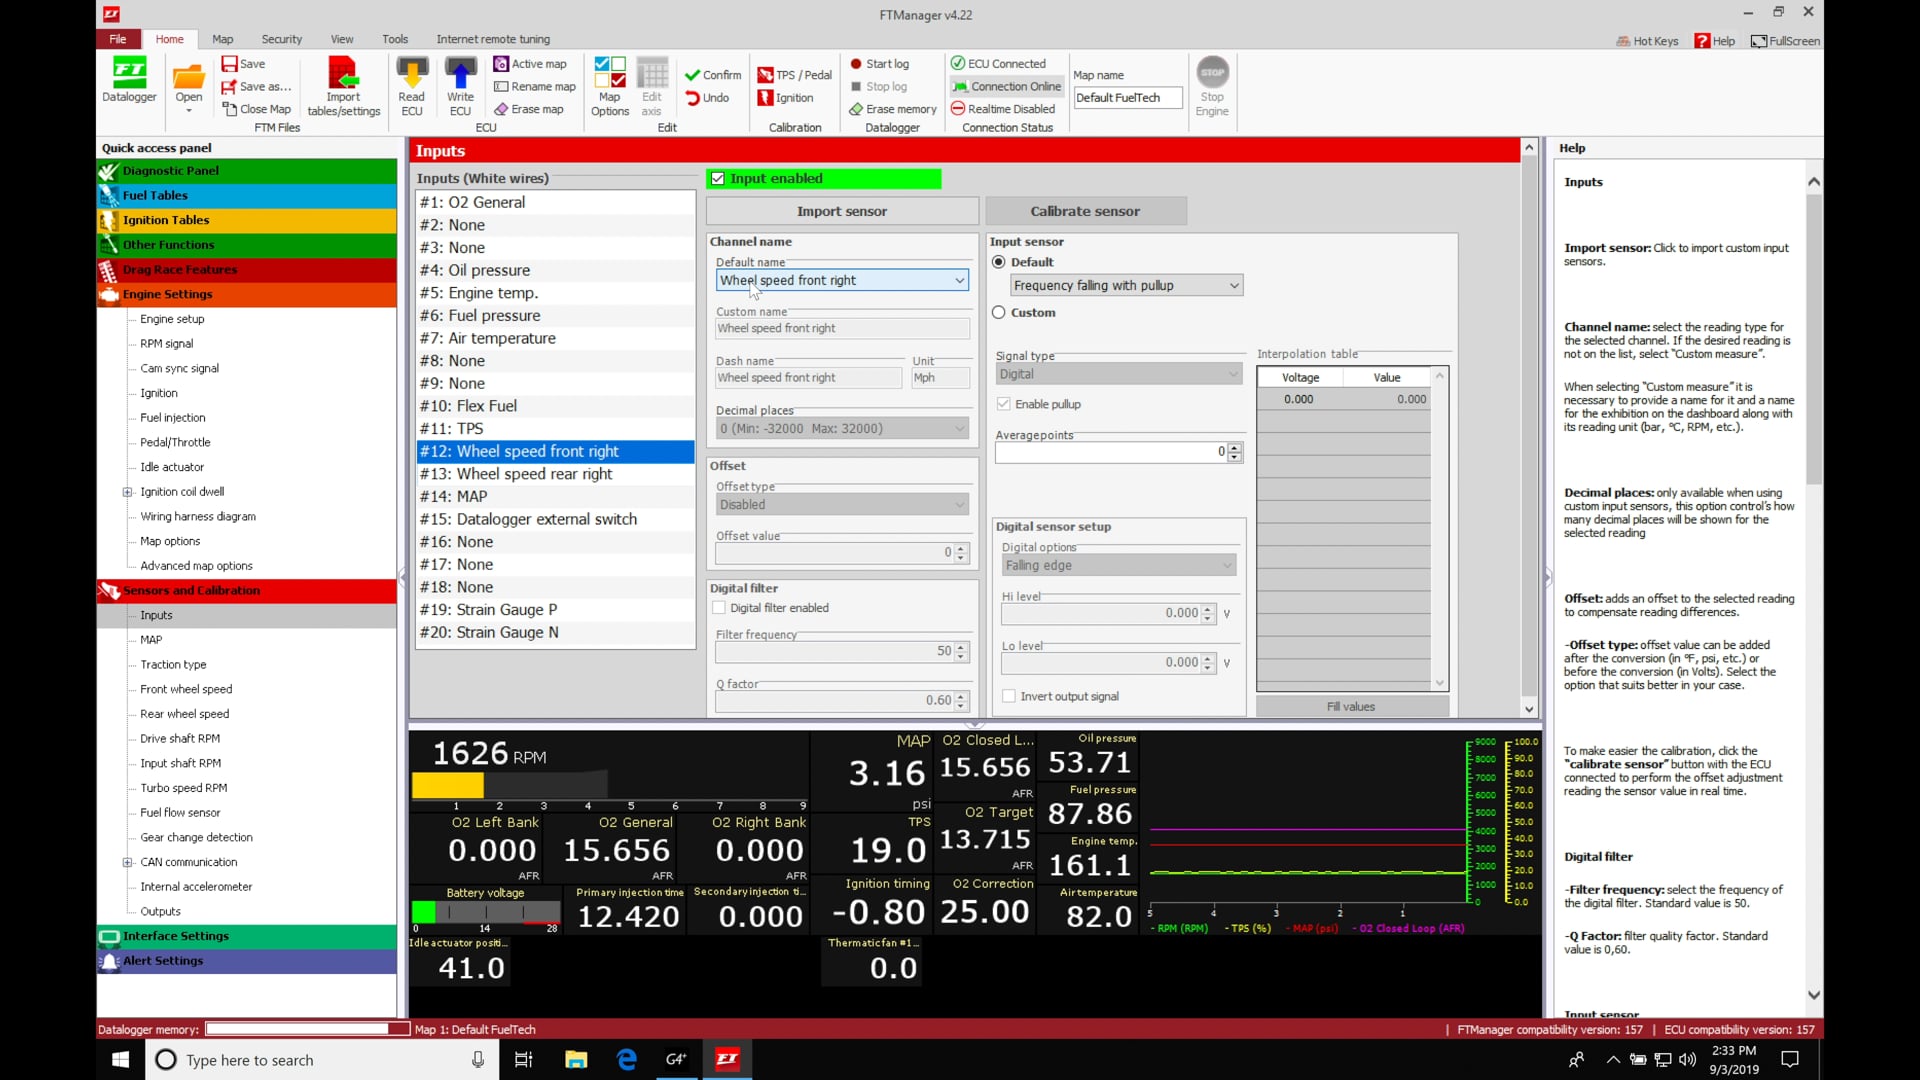This screenshot has height=1080, width=1920.
Task: Select the Read ECU icon
Action: (x=411, y=85)
